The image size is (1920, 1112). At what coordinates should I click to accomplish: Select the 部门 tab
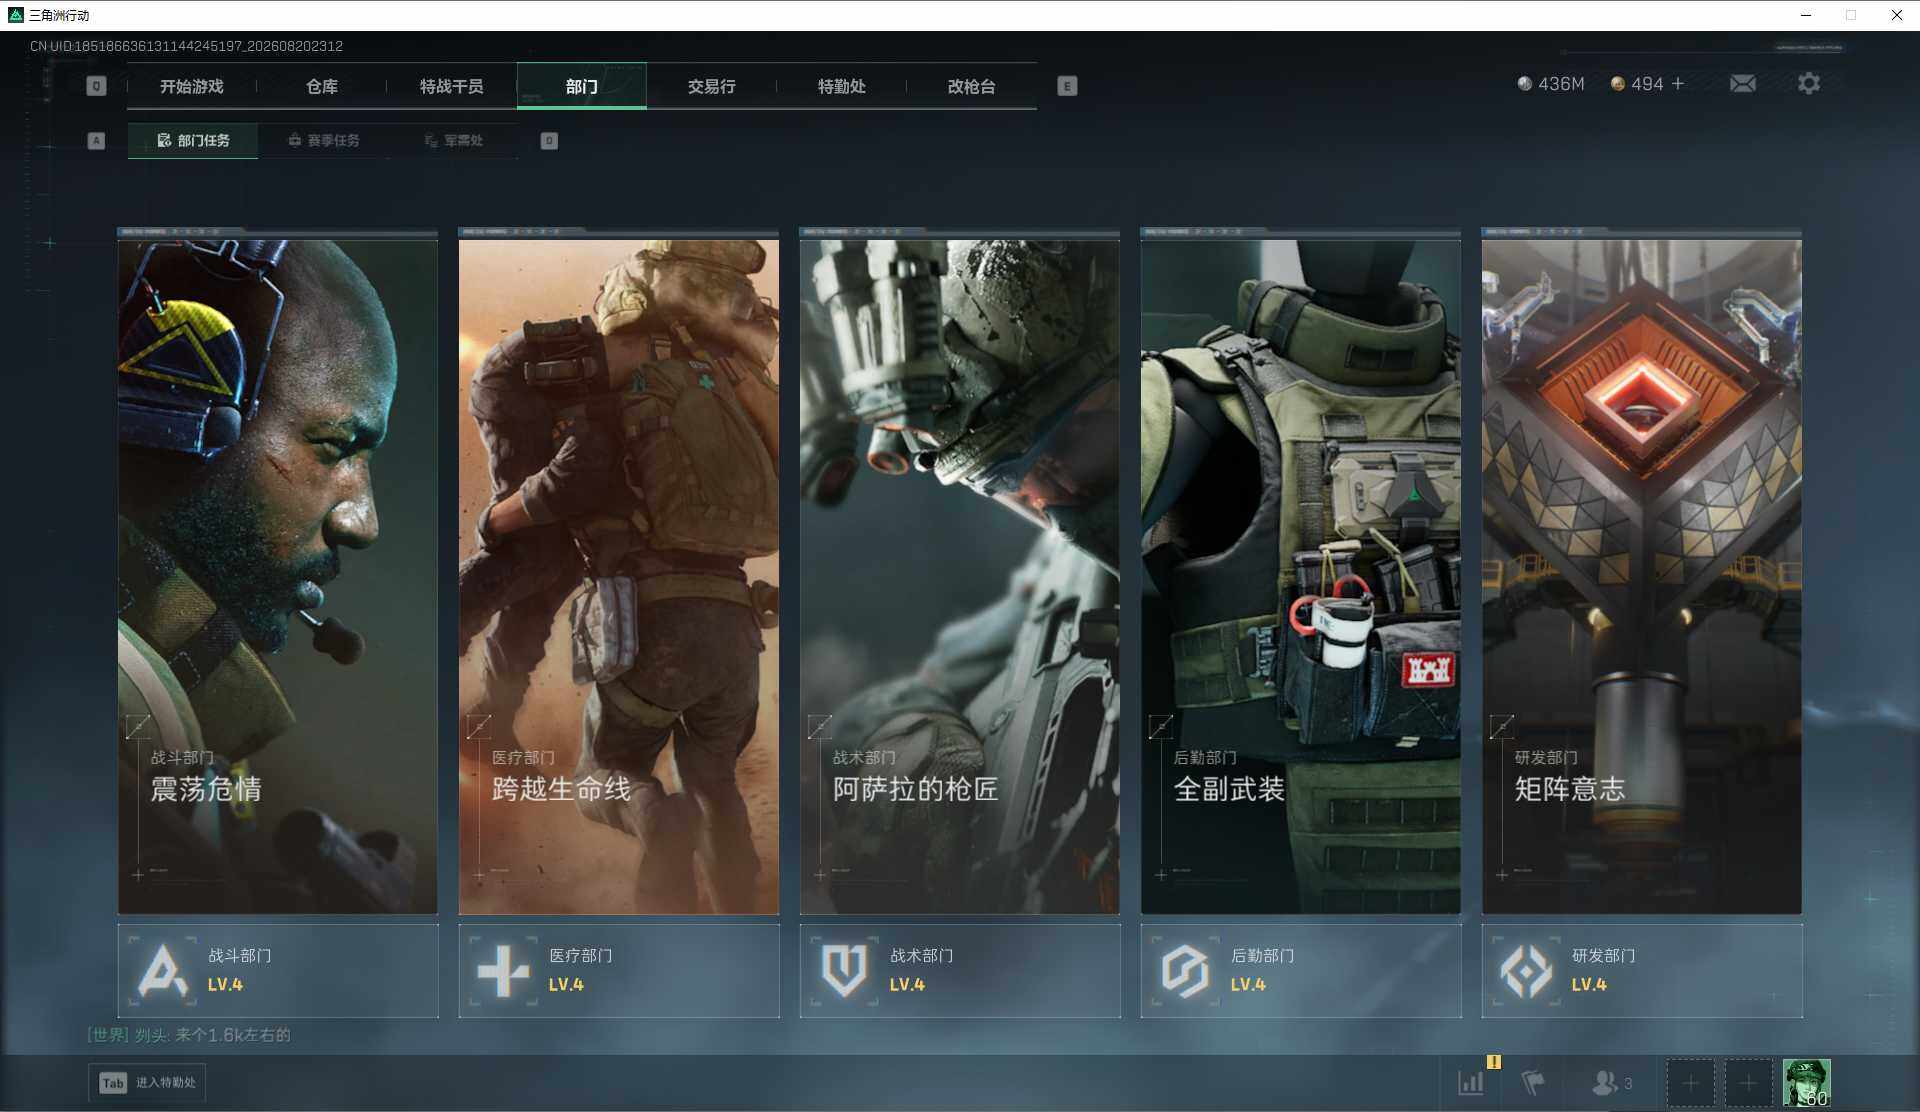(582, 86)
